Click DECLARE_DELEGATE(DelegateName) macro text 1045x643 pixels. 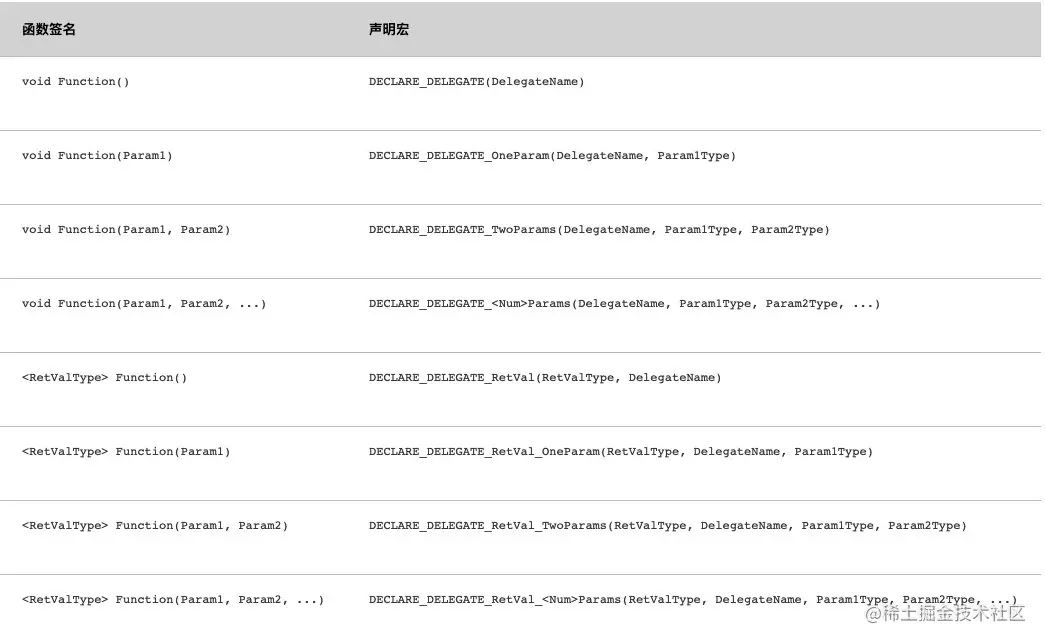tap(477, 81)
